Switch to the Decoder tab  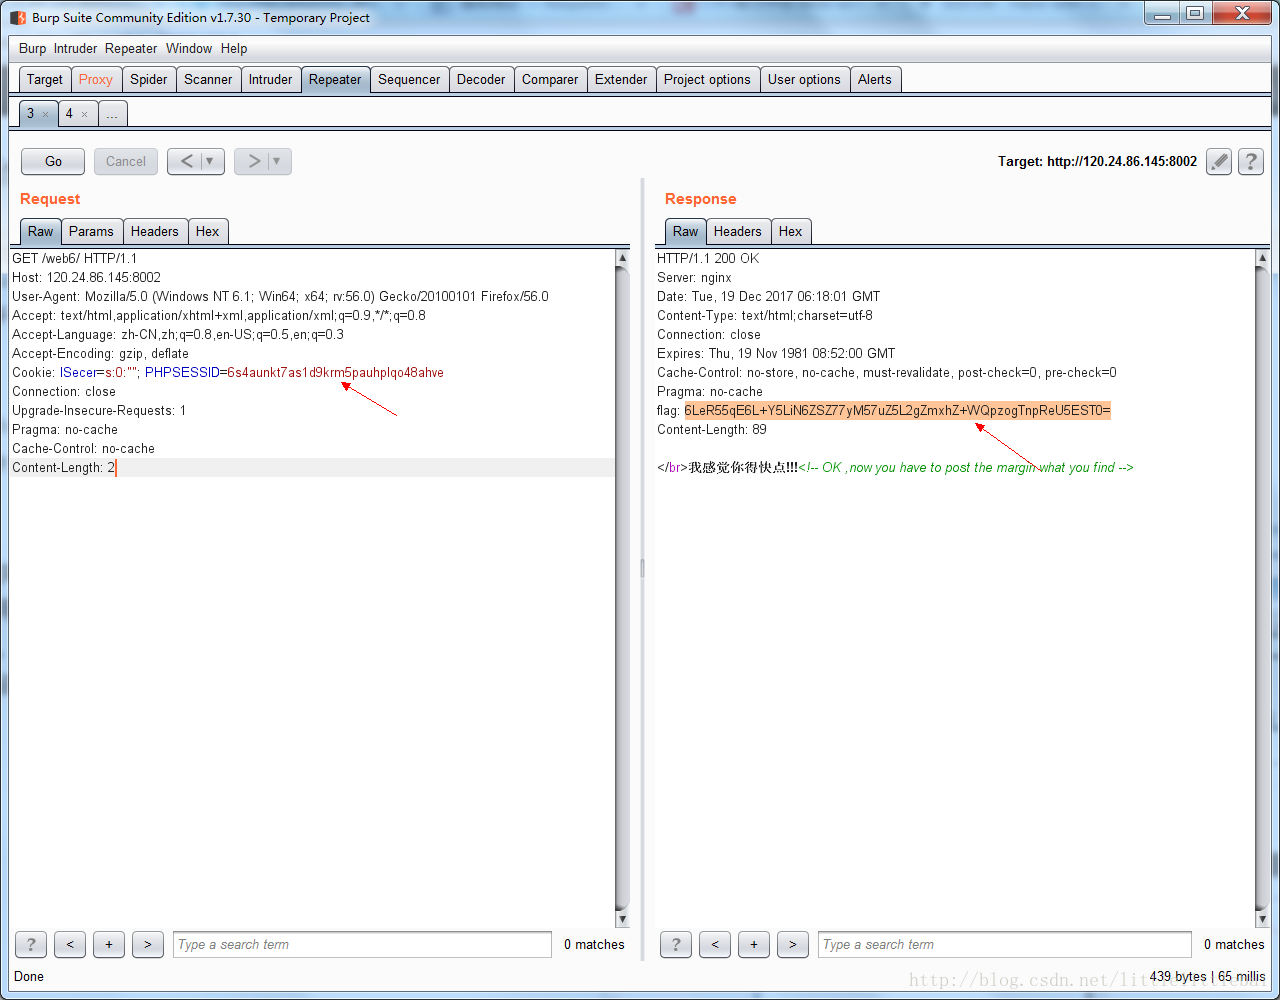coord(481,79)
